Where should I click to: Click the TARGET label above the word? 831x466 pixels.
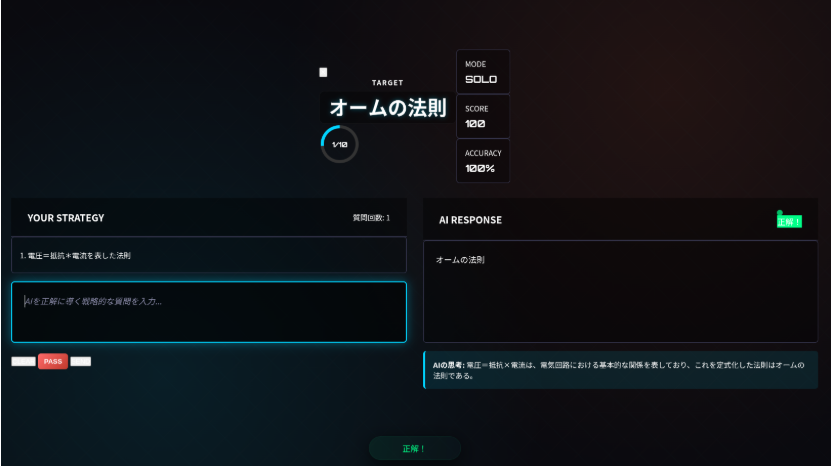[387, 83]
